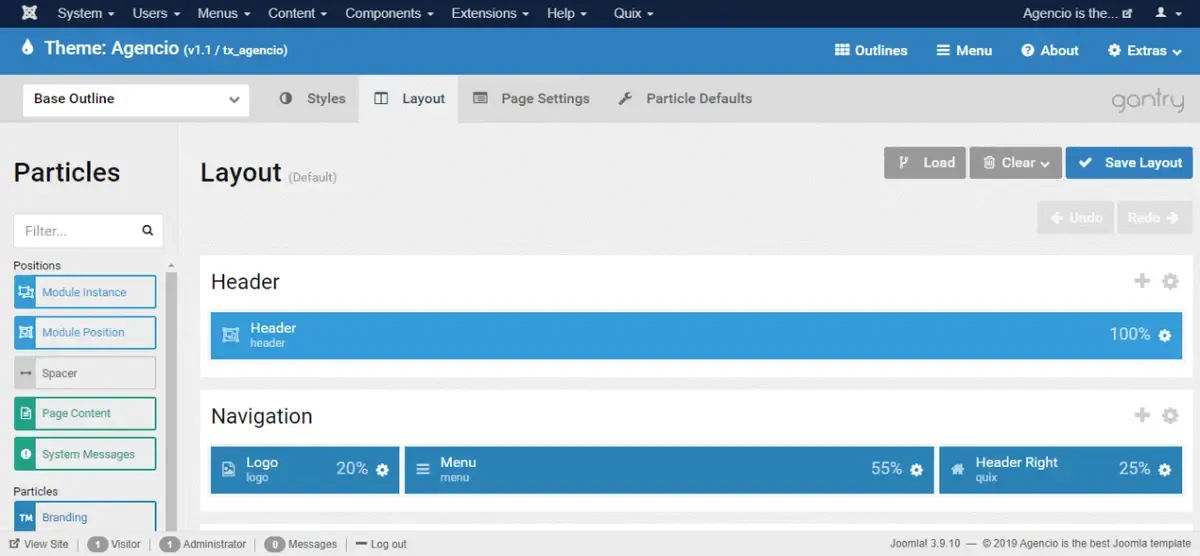
Task: Open settings gear on Header Right particle
Action: click(1165, 469)
